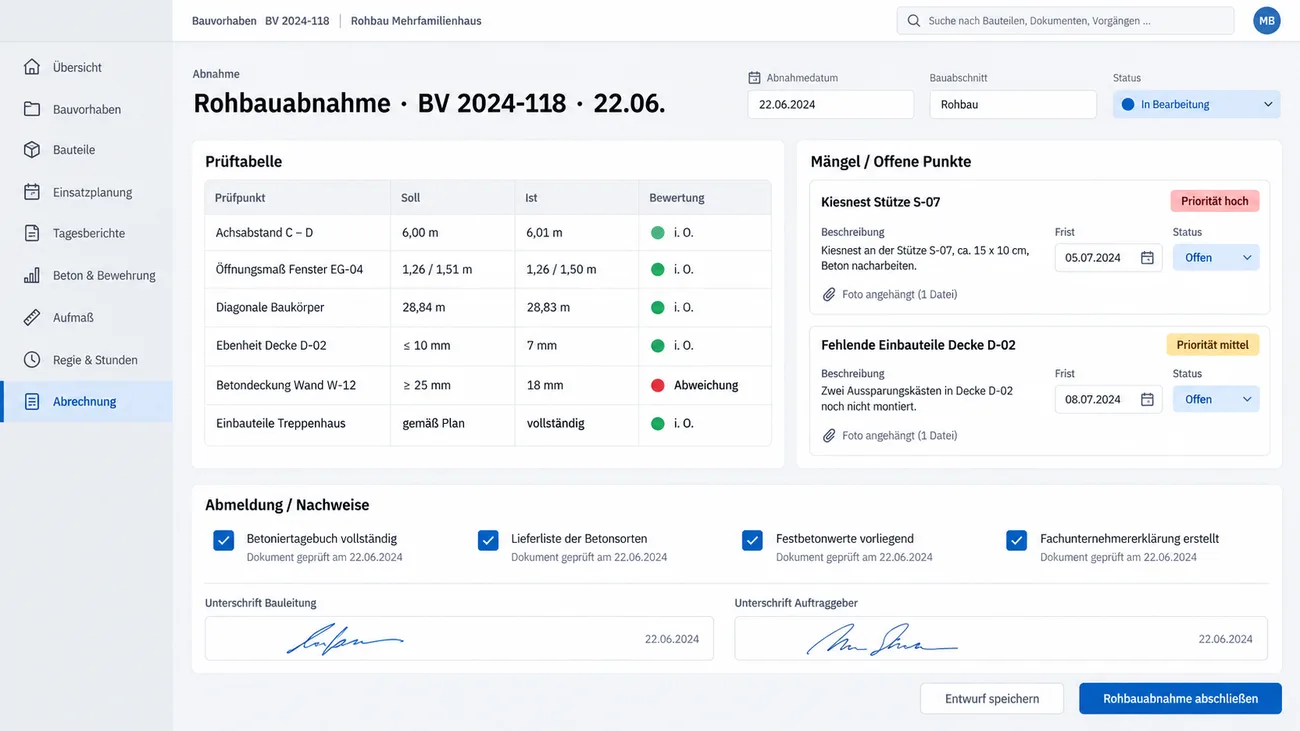Click the Priorität hoch badge
The height and width of the screenshot is (731, 1300).
tap(1214, 201)
